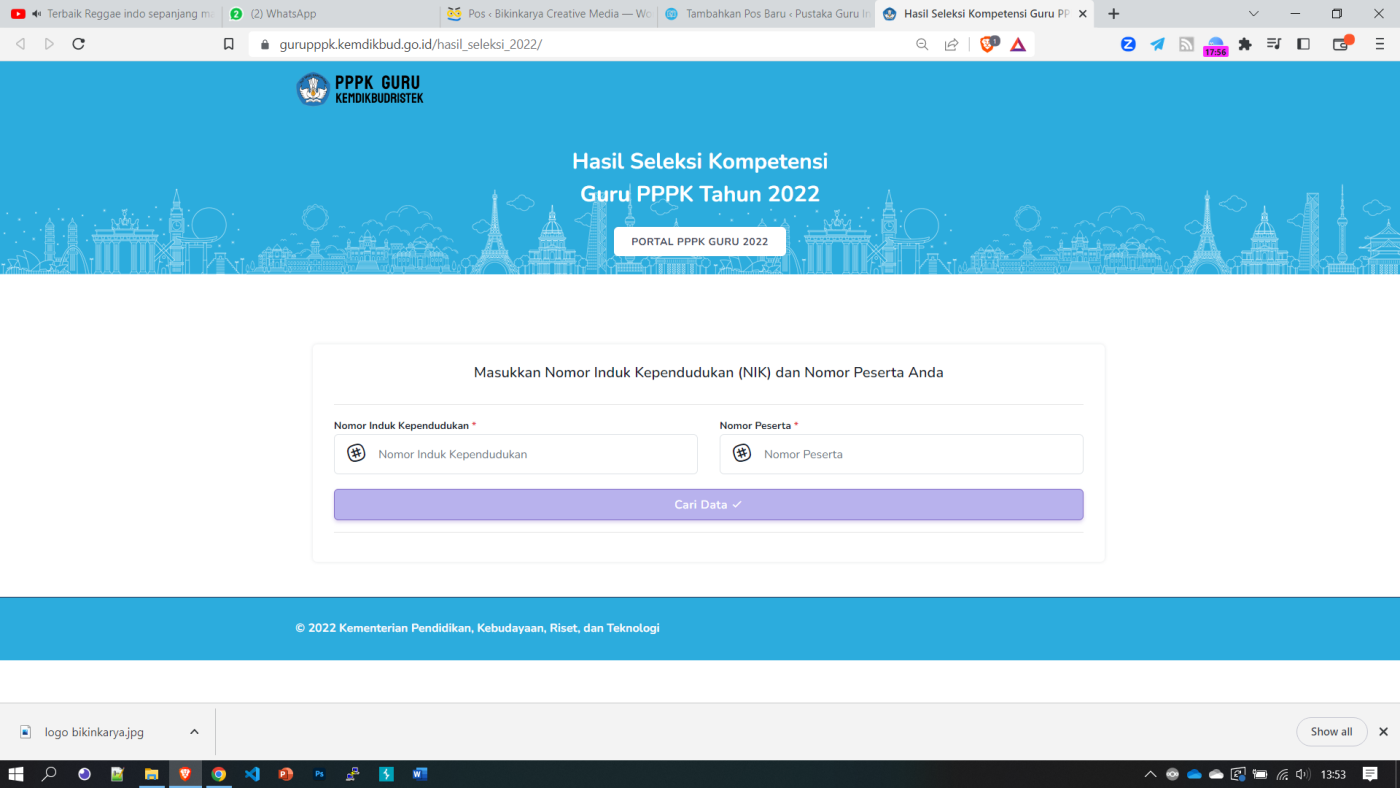Expand options for logo bikinkarya.jpg download
The height and width of the screenshot is (788, 1400).
194,732
